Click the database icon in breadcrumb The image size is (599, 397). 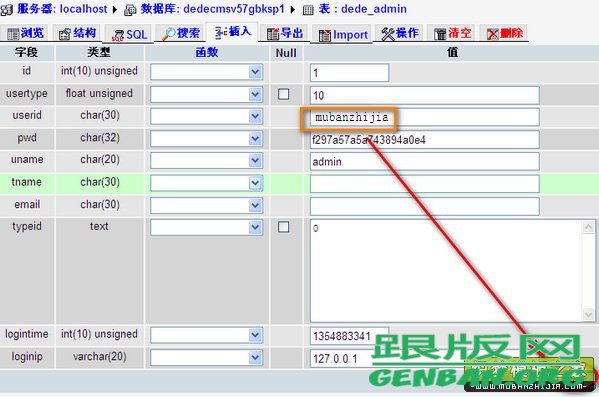coord(130,10)
